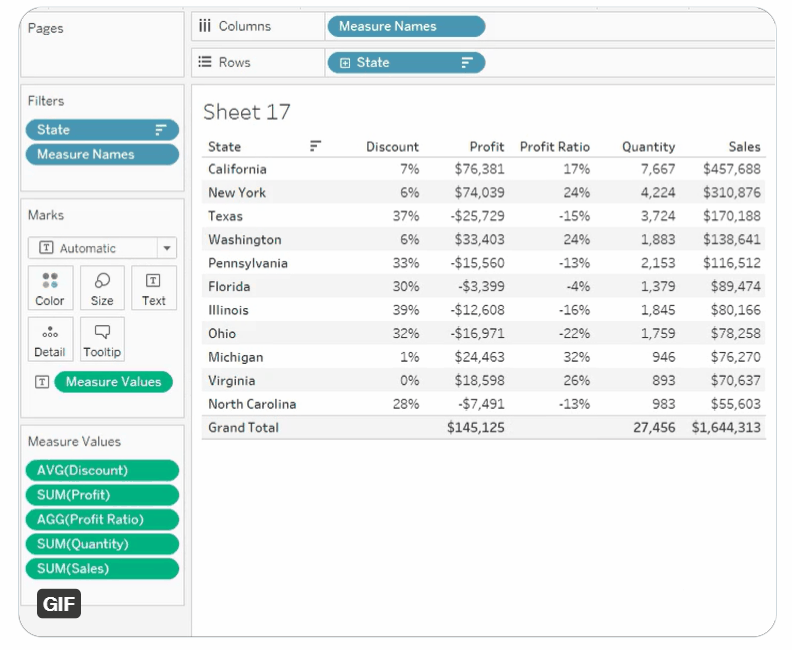The image size is (792, 650).
Task: Select the Illinois row label
Action: 228,310
